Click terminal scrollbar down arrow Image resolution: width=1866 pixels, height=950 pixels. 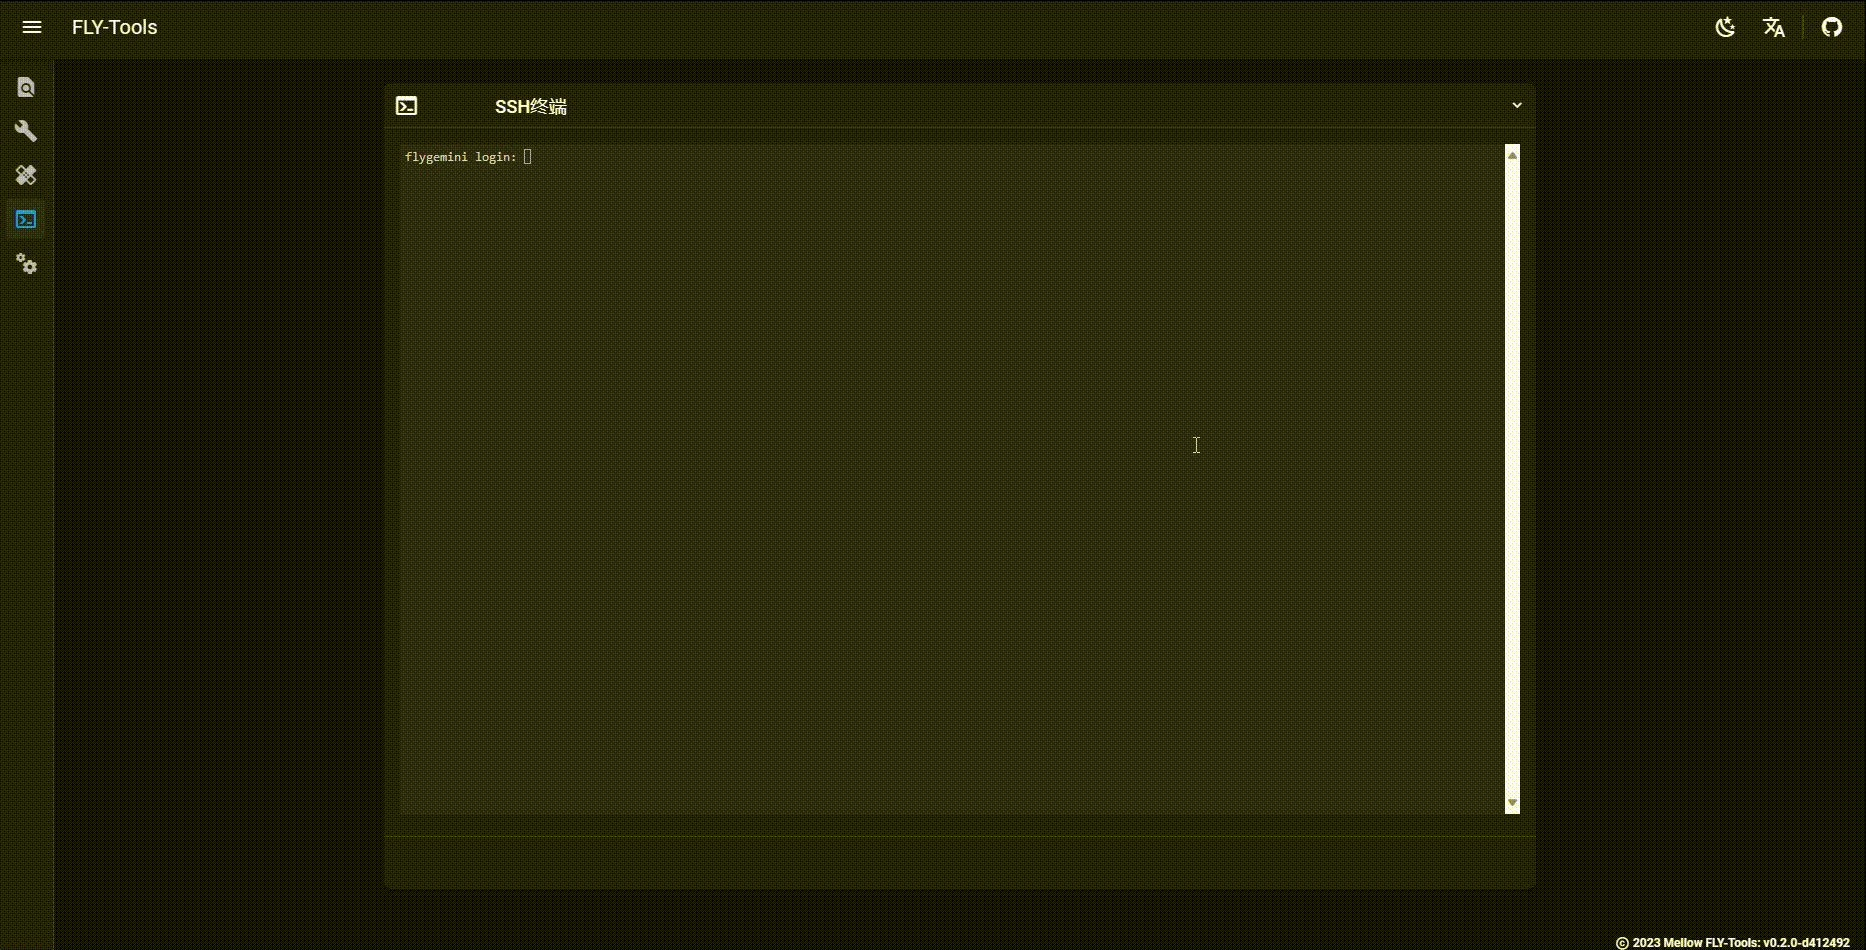click(1512, 803)
